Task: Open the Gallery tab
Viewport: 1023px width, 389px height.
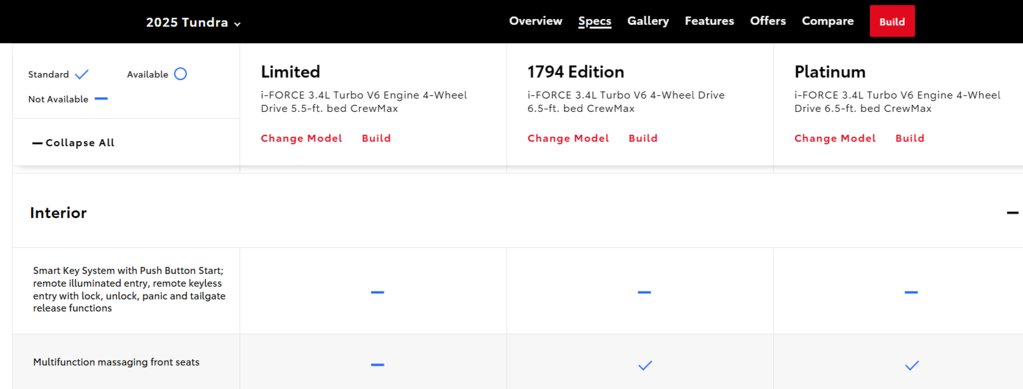Action: [x=648, y=22]
